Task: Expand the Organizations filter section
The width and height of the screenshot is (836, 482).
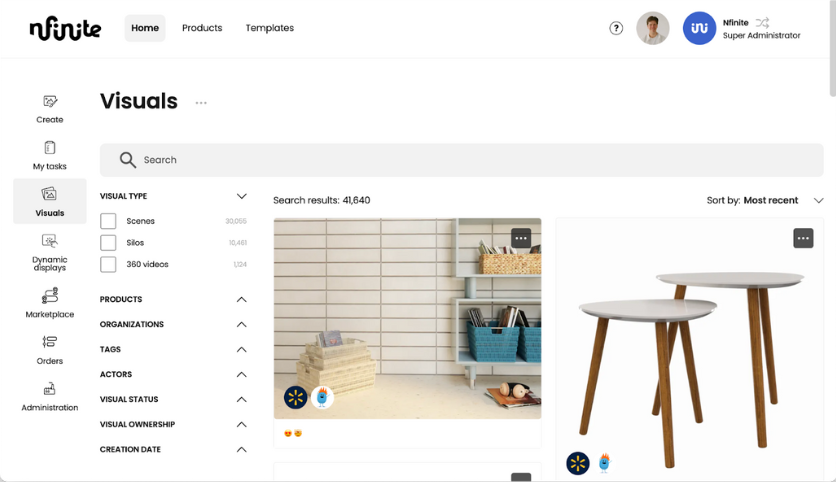Action: [x=242, y=325]
